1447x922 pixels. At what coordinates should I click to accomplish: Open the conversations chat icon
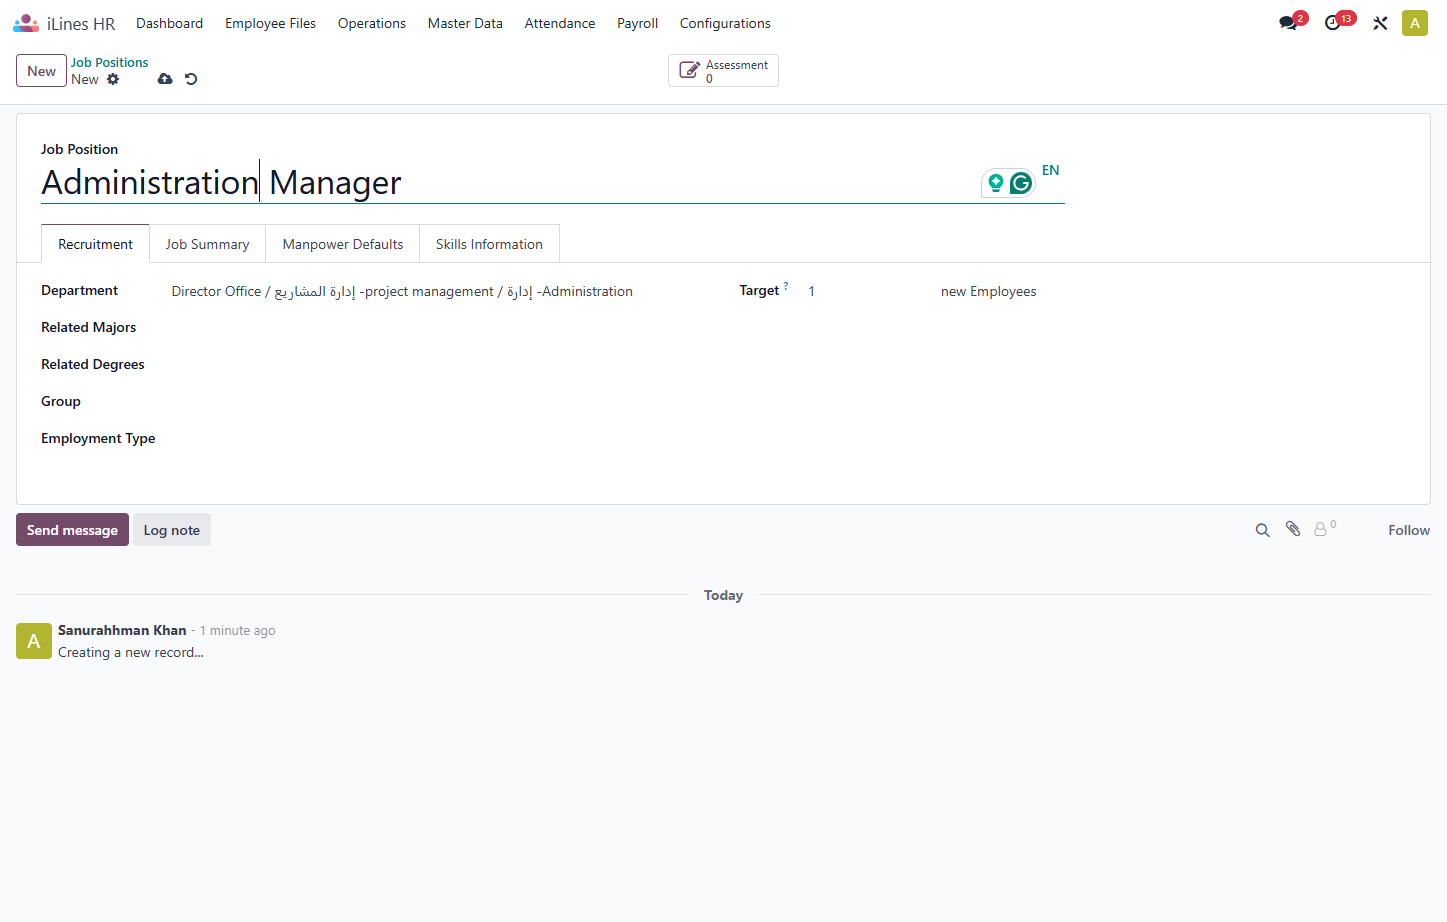(x=1288, y=23)
